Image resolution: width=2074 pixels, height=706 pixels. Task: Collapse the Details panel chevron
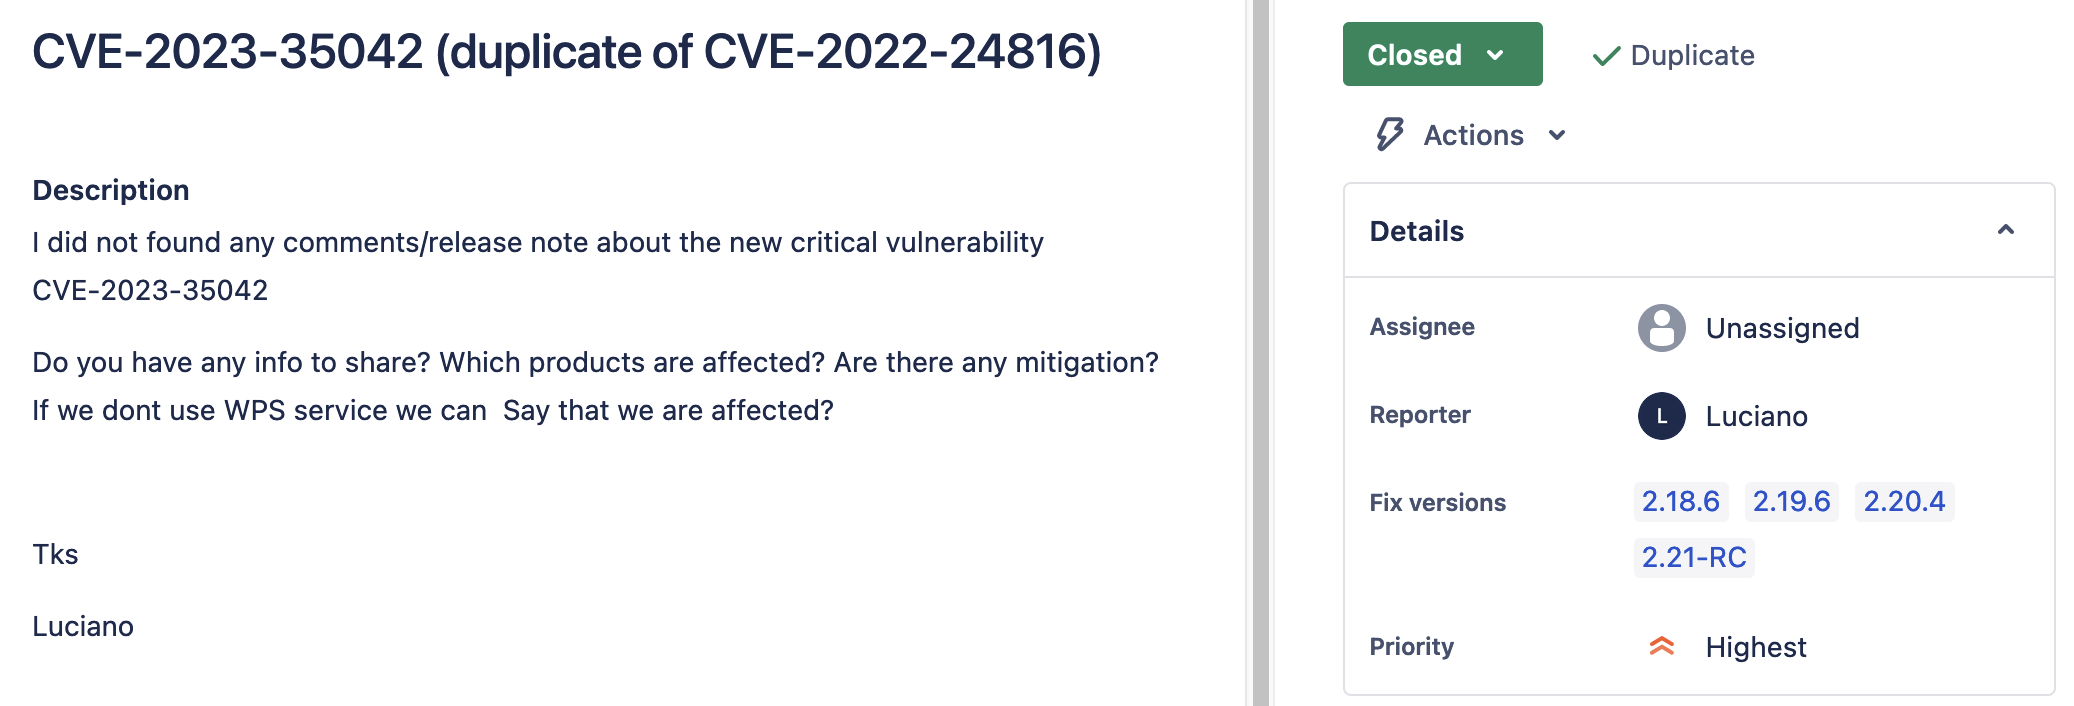pos(2005,230)
